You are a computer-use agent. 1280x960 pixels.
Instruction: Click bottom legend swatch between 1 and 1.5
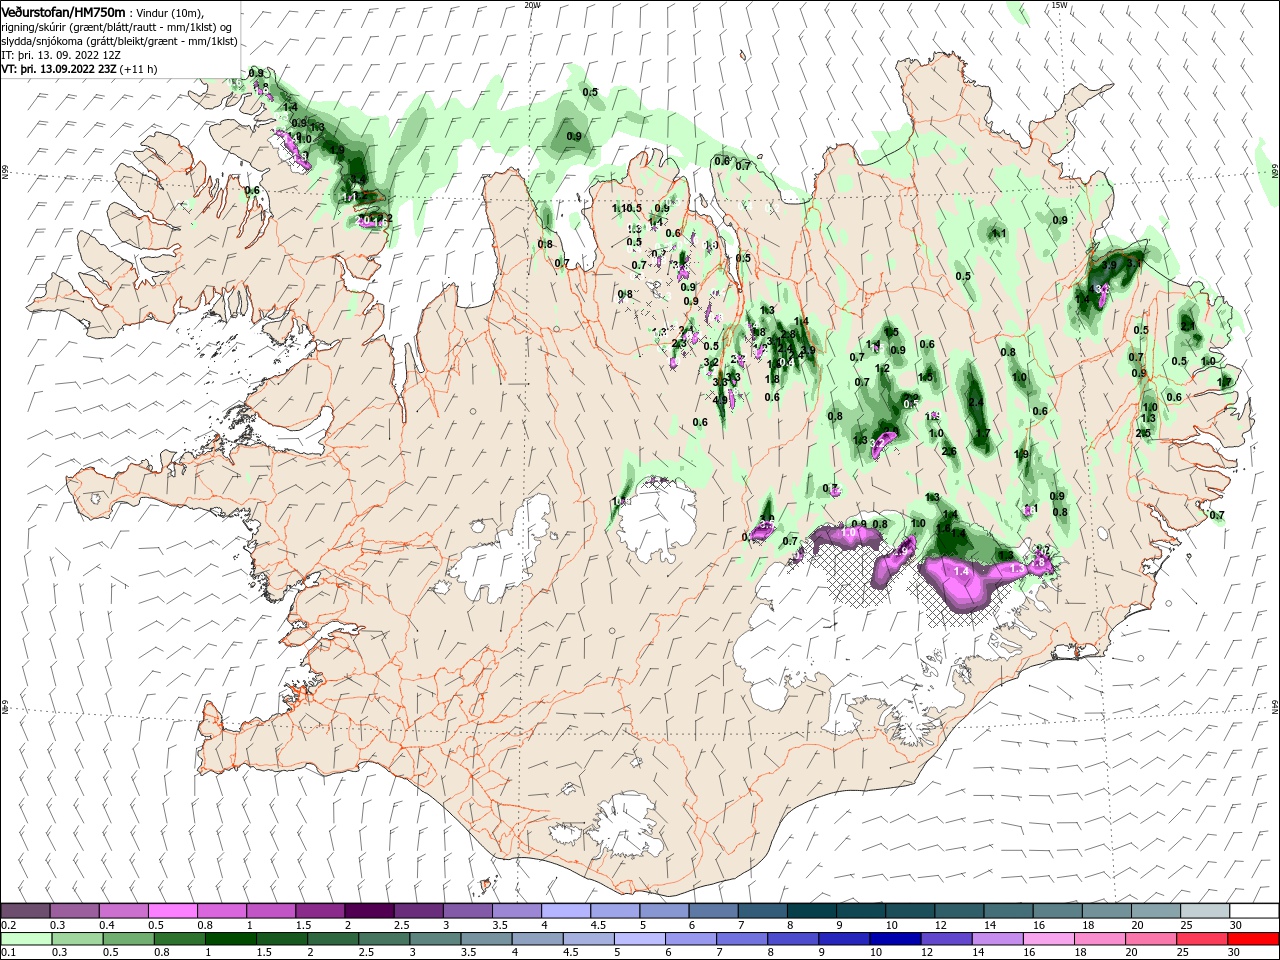pos(230,939)
